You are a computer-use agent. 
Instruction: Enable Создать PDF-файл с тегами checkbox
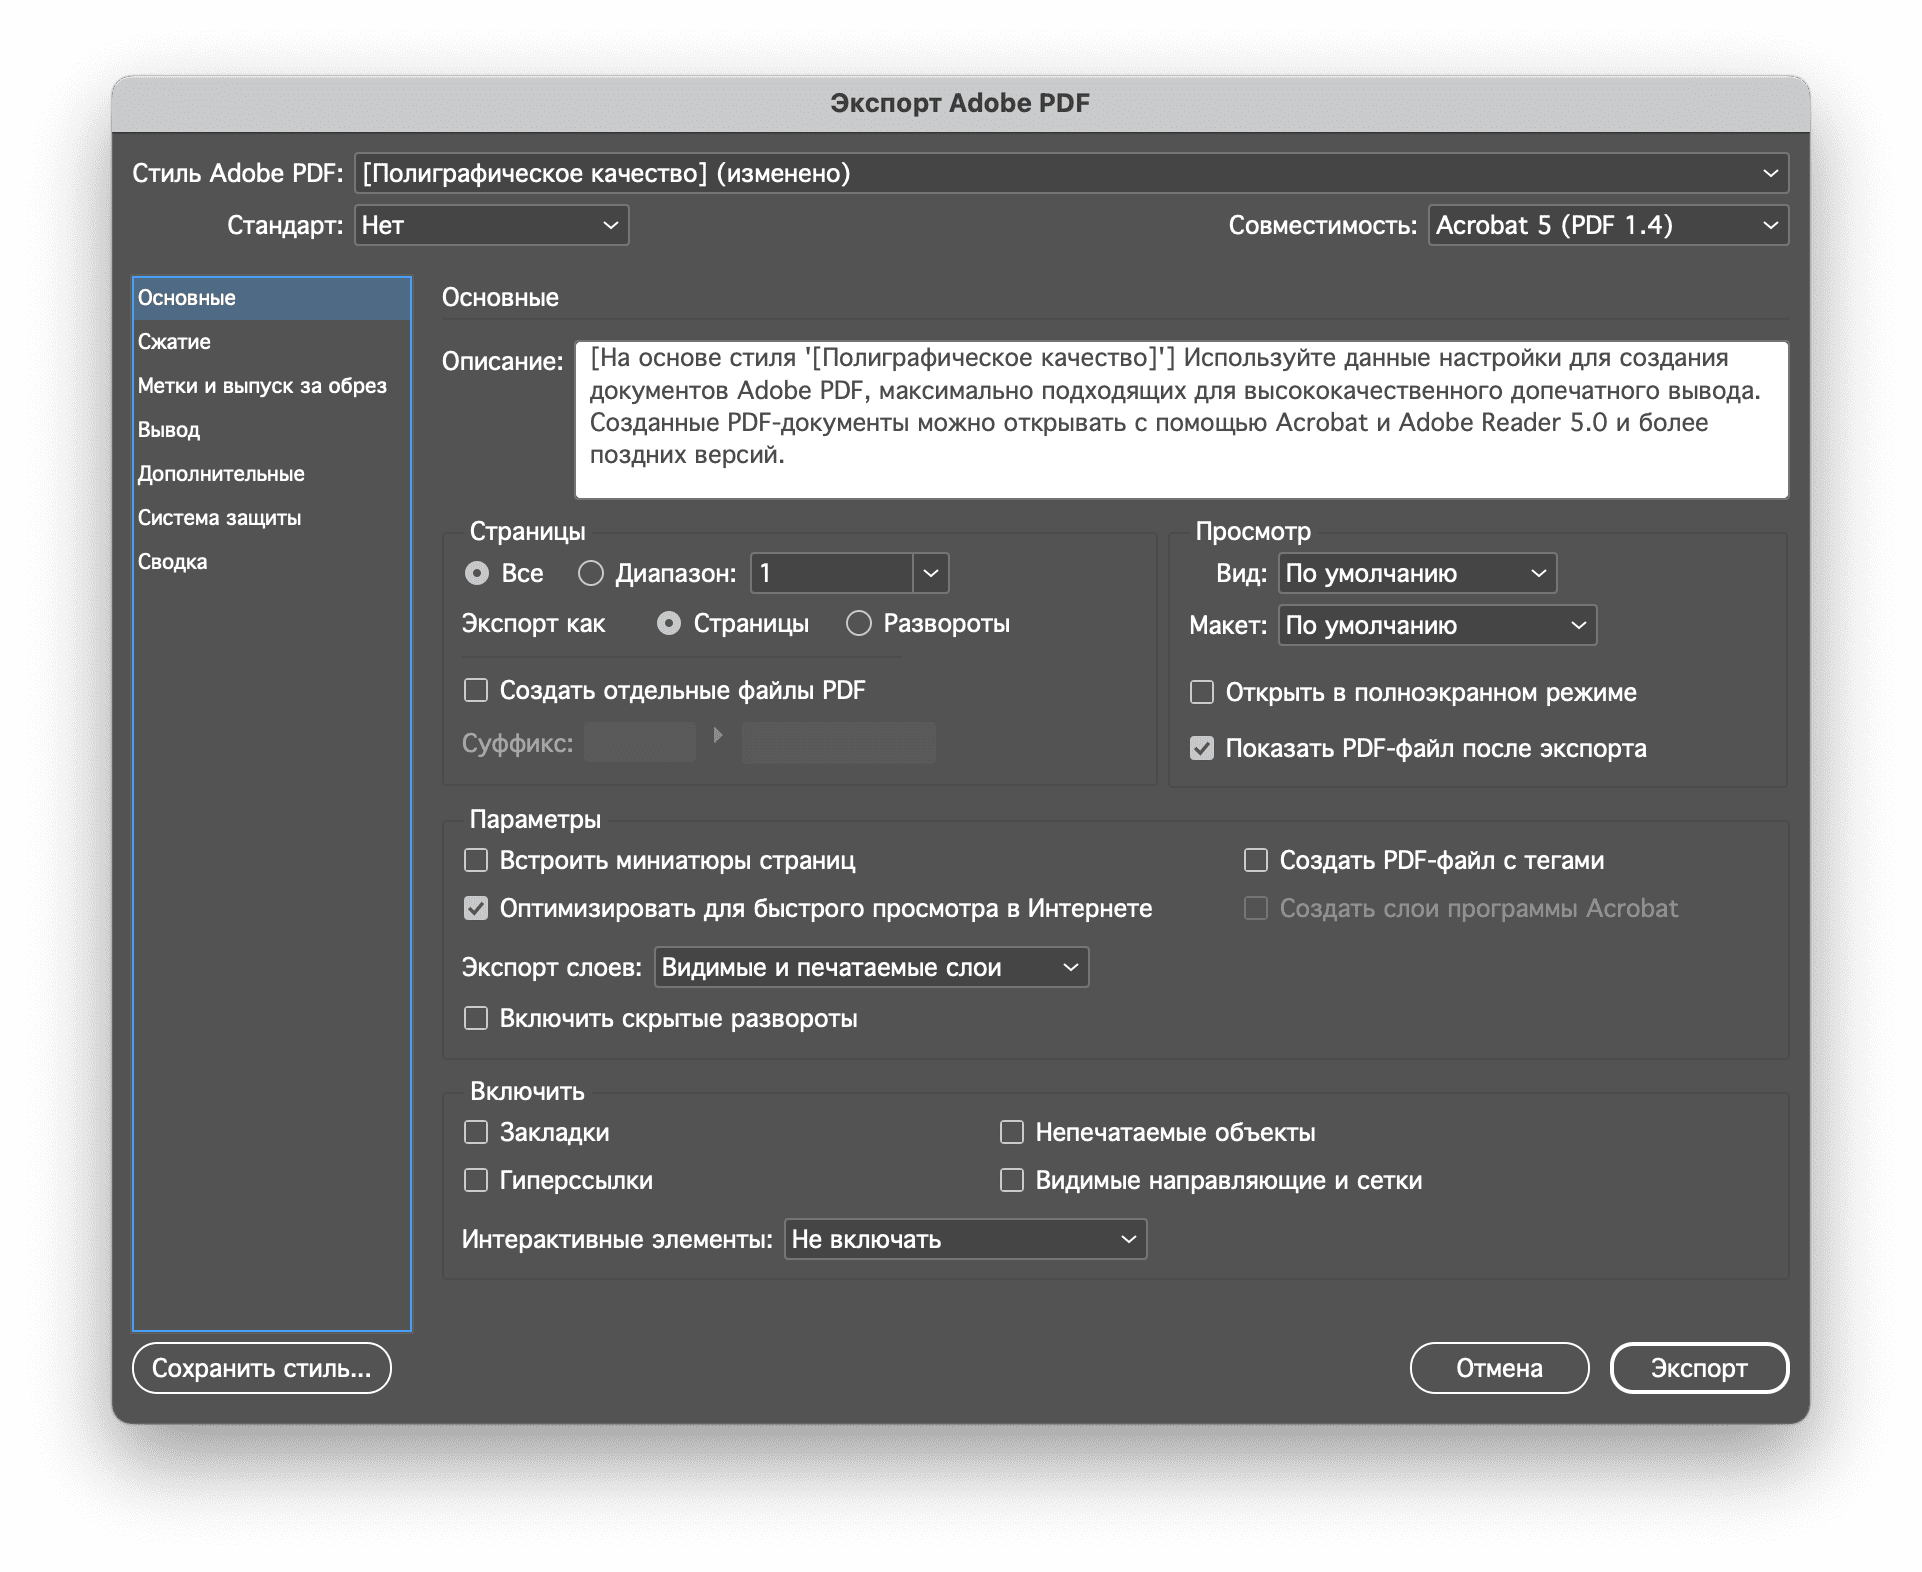pos(1256,860)
